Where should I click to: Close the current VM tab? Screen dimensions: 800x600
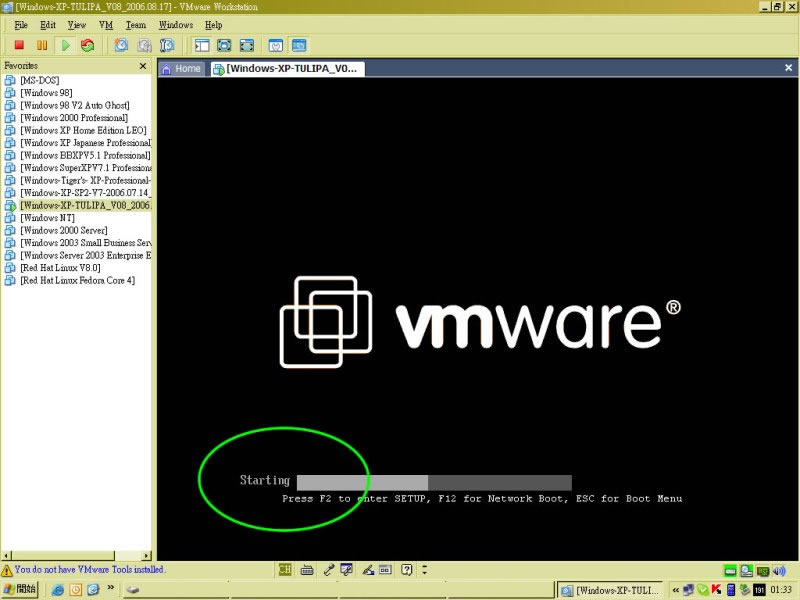pos(788,67)
